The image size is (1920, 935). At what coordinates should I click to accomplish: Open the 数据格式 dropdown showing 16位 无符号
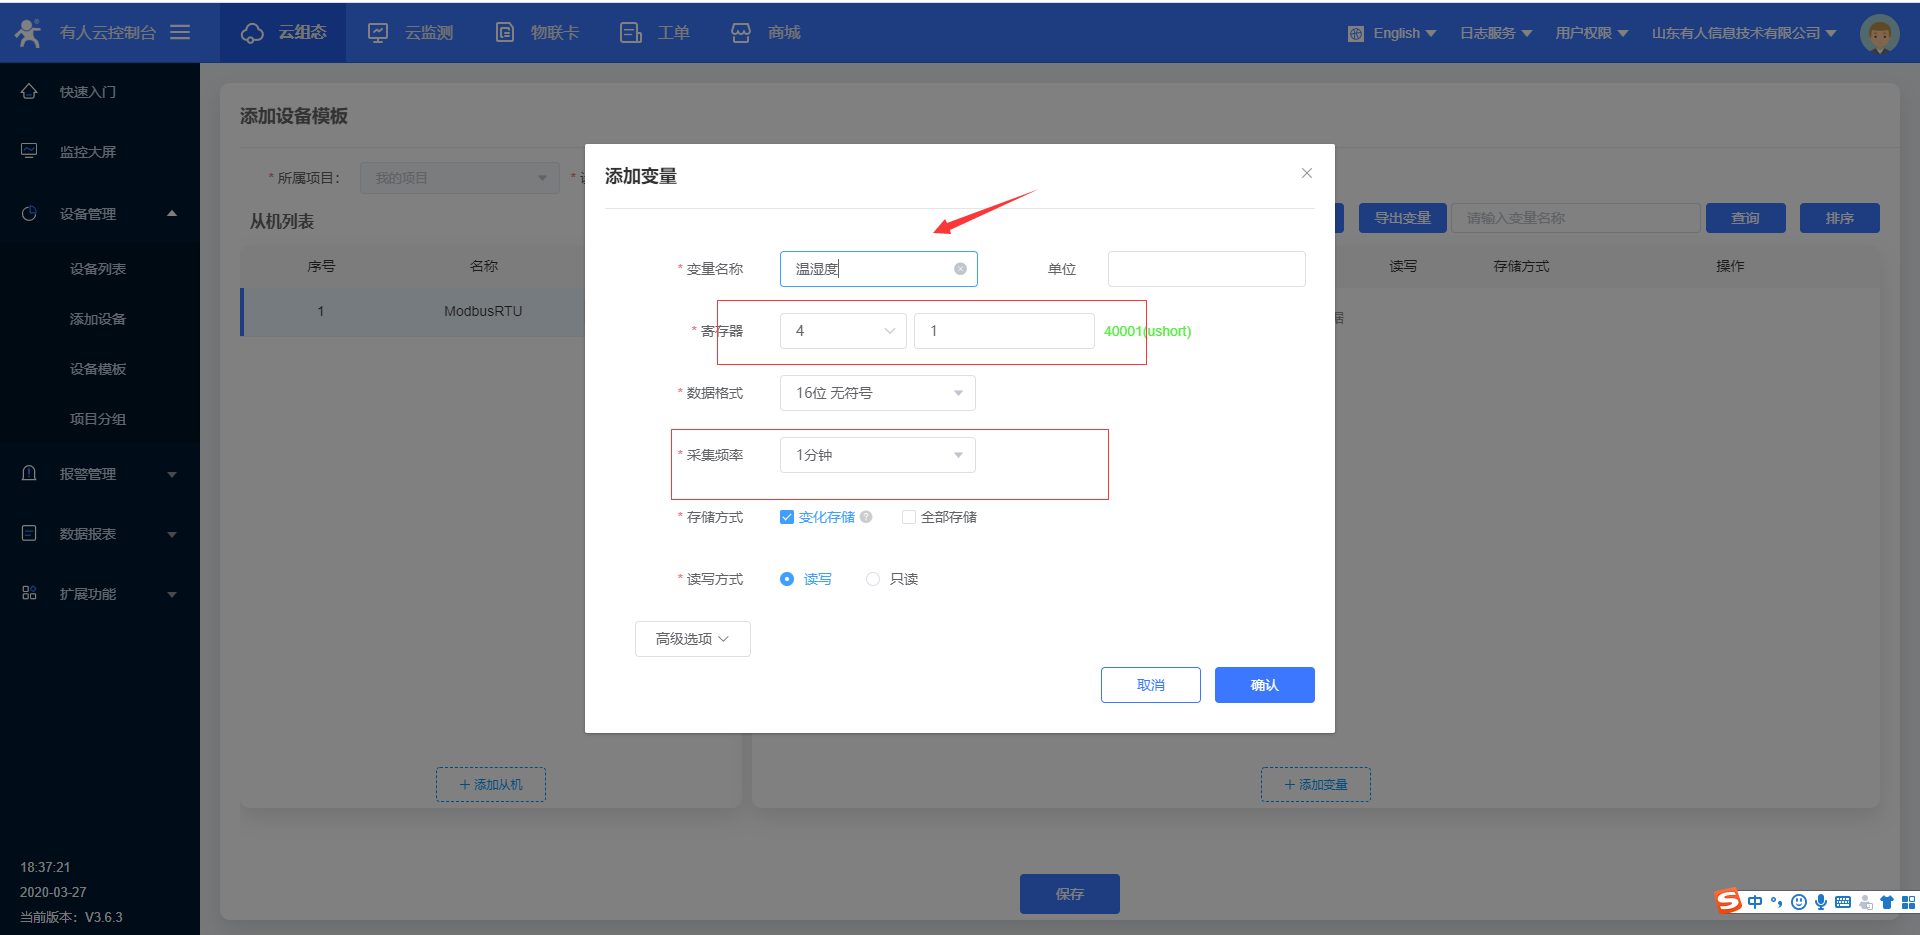[877, 393]
